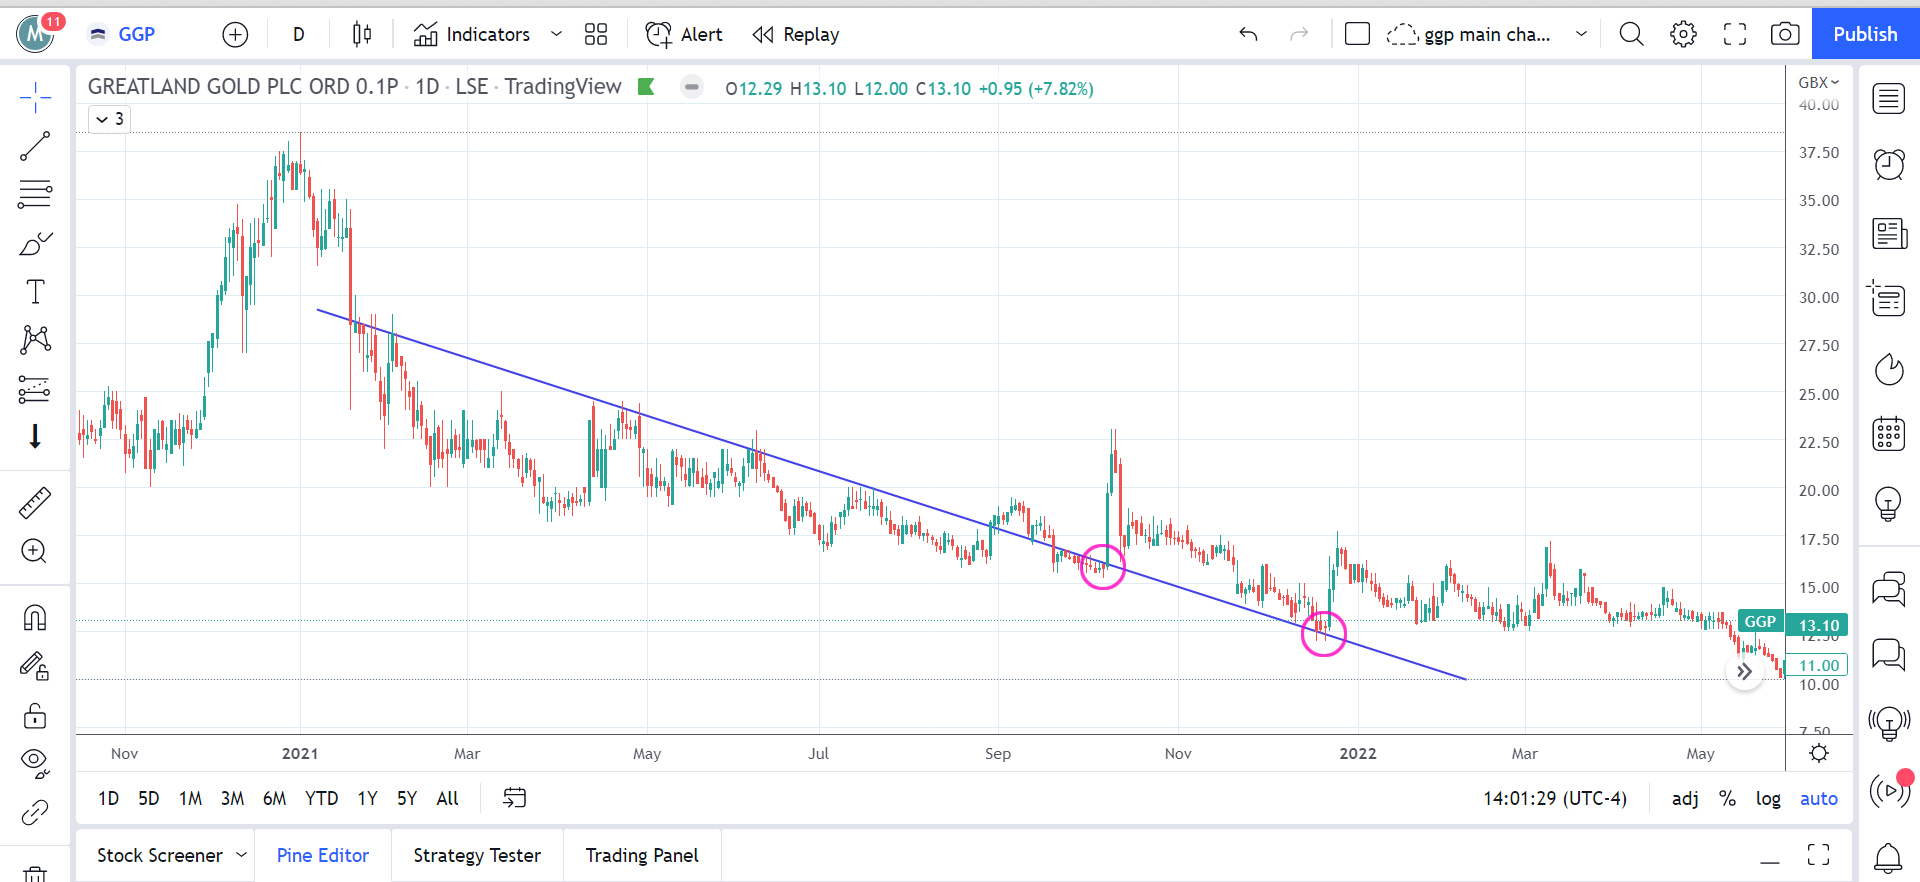Collapse the indicator legend showing 3

(109, 119)
